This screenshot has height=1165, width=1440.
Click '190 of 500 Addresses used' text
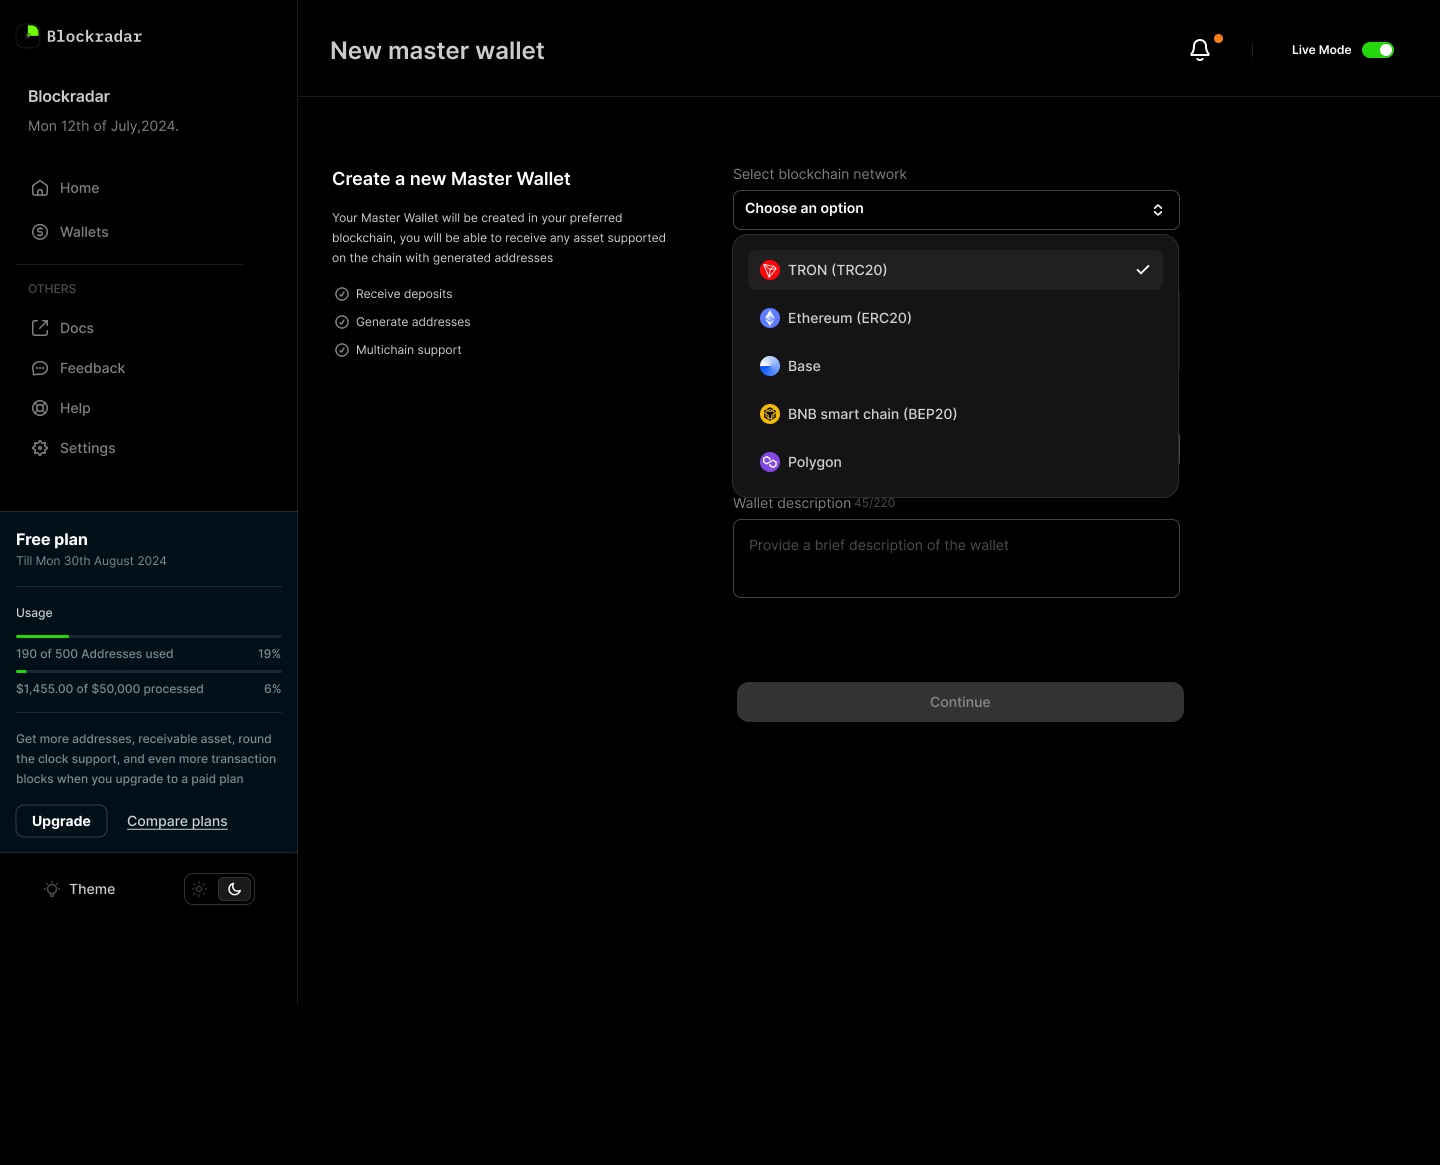pyautogui.click(x=95, y=654)
